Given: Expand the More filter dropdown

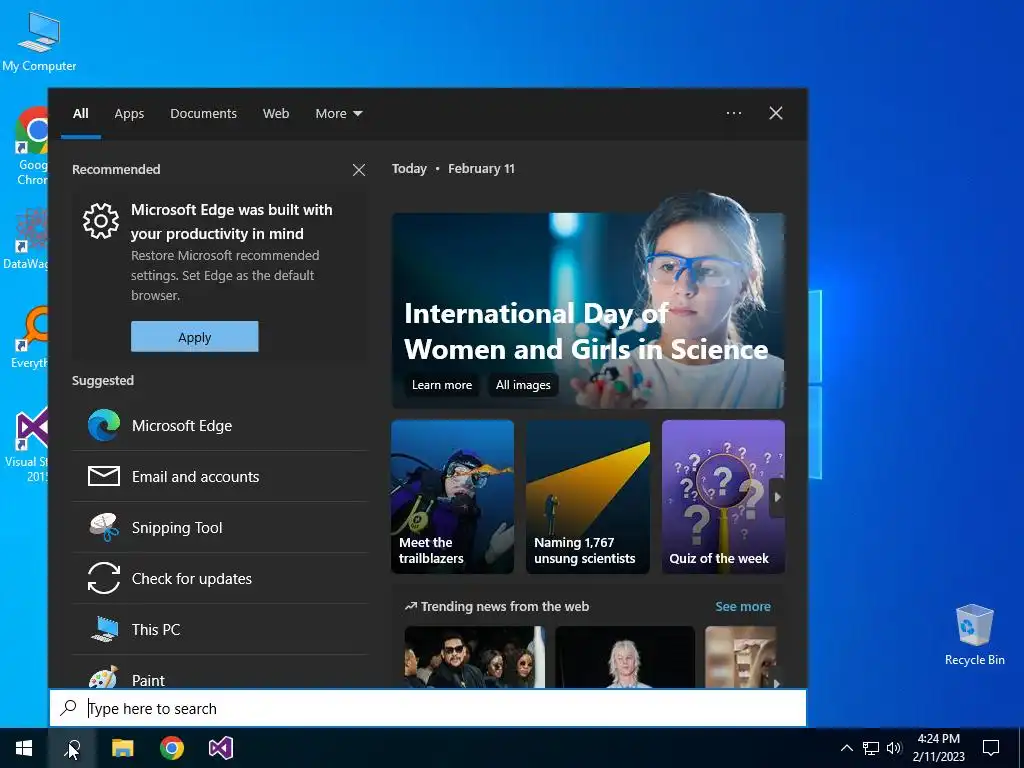Looking at the screenshot, I should click(339, 114).
